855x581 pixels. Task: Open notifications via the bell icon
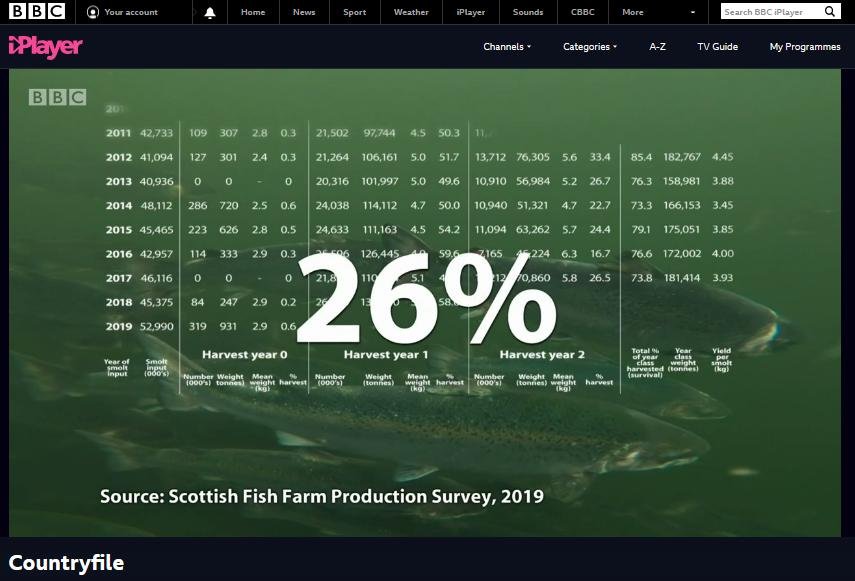point(210,12)
